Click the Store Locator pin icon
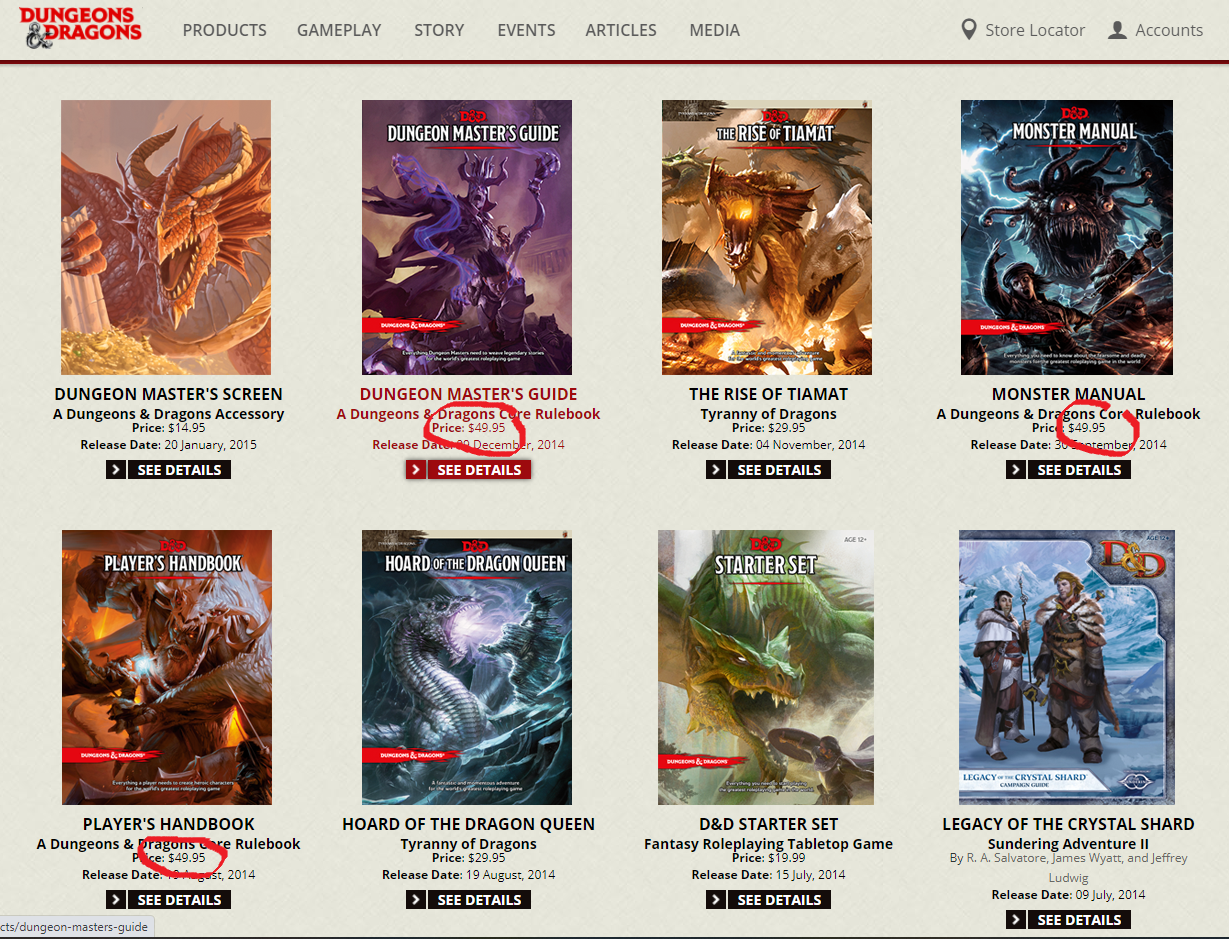This screenshot has width=1229, height=939. tap(968, 30)
